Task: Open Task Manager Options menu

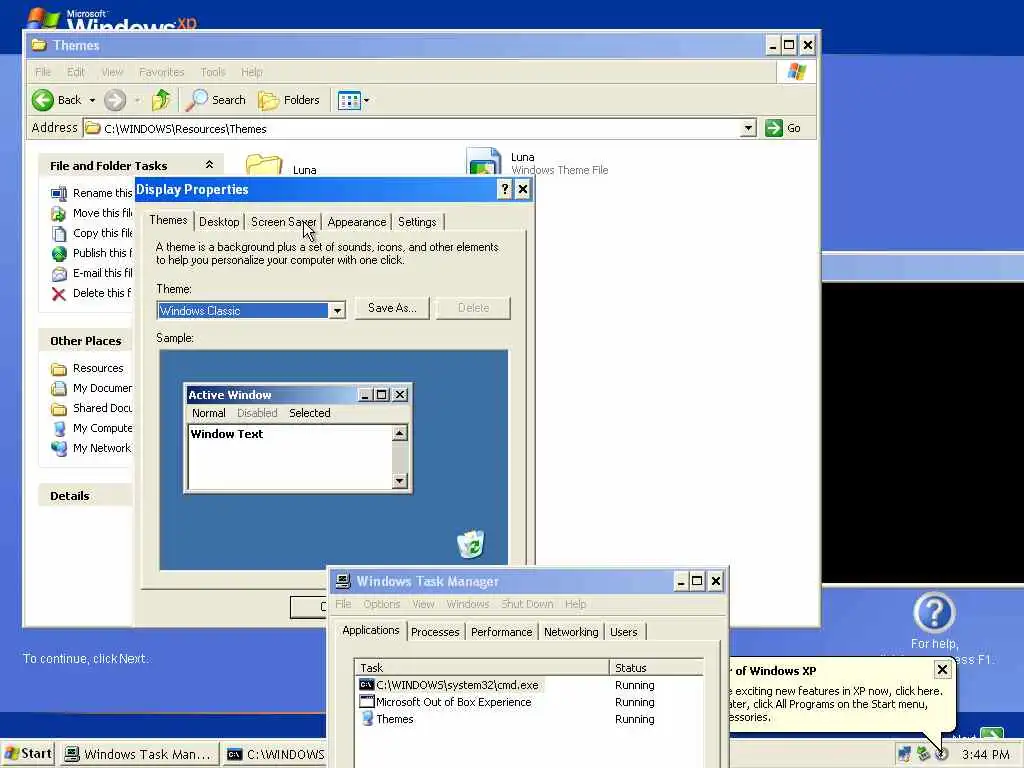Action: (x=381, y=604)
